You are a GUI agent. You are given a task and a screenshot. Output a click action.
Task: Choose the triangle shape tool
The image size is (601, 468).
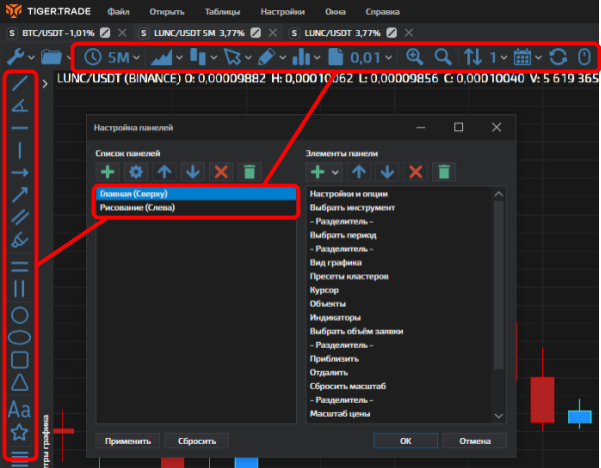(19, 384)
